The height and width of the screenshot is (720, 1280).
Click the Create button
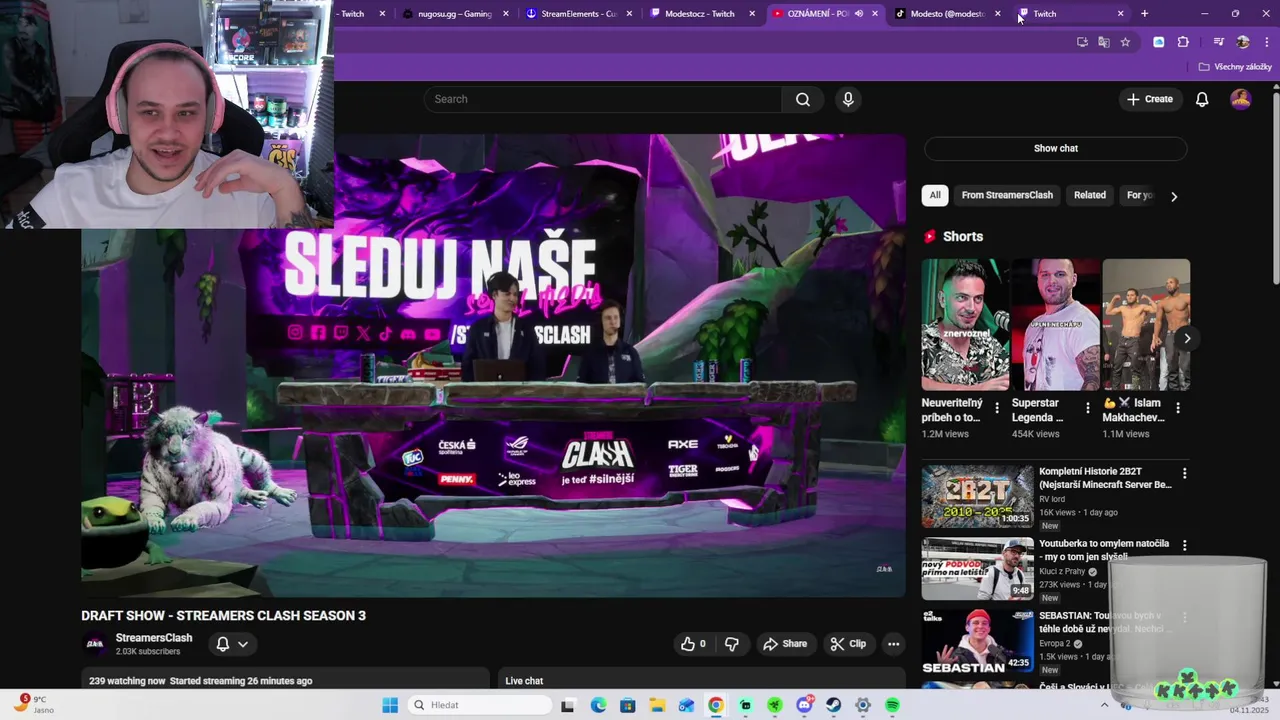coord(1149,99)
